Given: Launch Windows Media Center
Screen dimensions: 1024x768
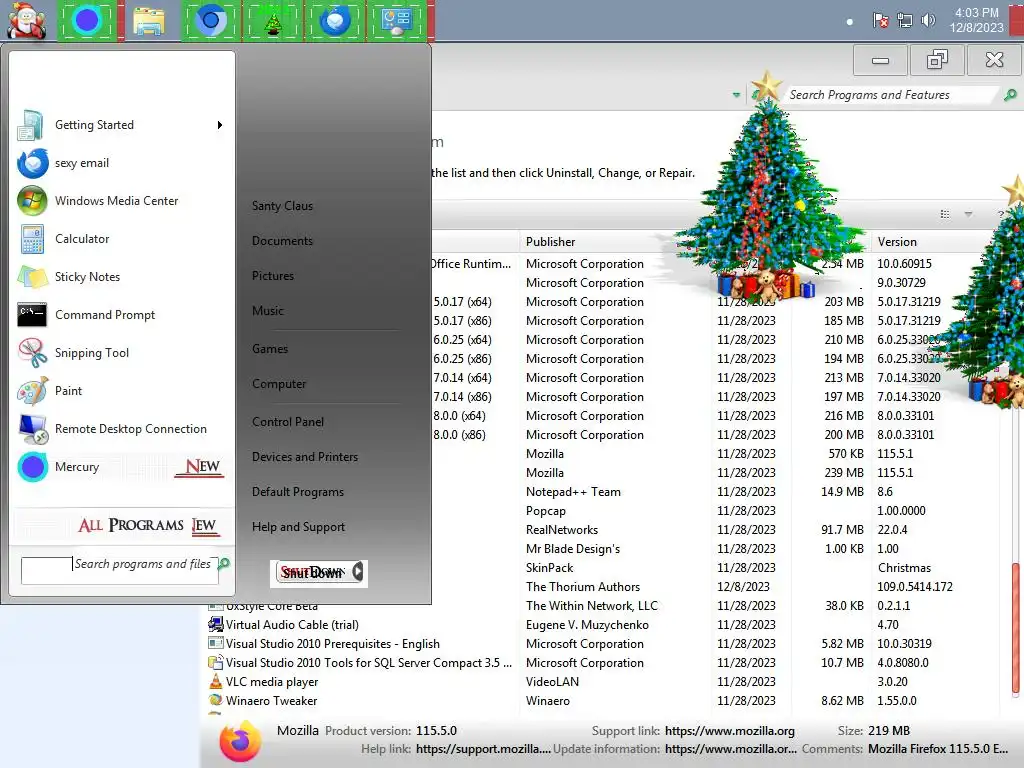Looking at the screenshot, I should coord(32,201).
